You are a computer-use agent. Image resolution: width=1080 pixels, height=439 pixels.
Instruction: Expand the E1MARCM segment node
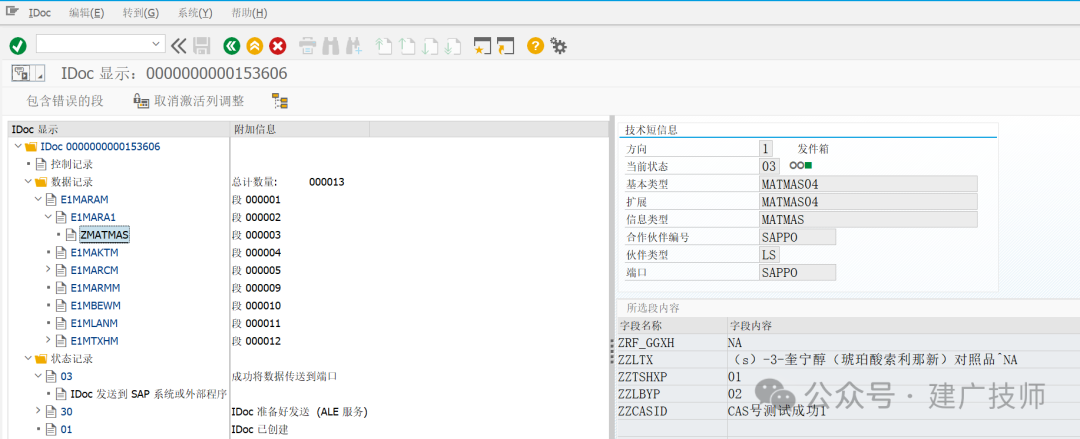tap(49, 270)
